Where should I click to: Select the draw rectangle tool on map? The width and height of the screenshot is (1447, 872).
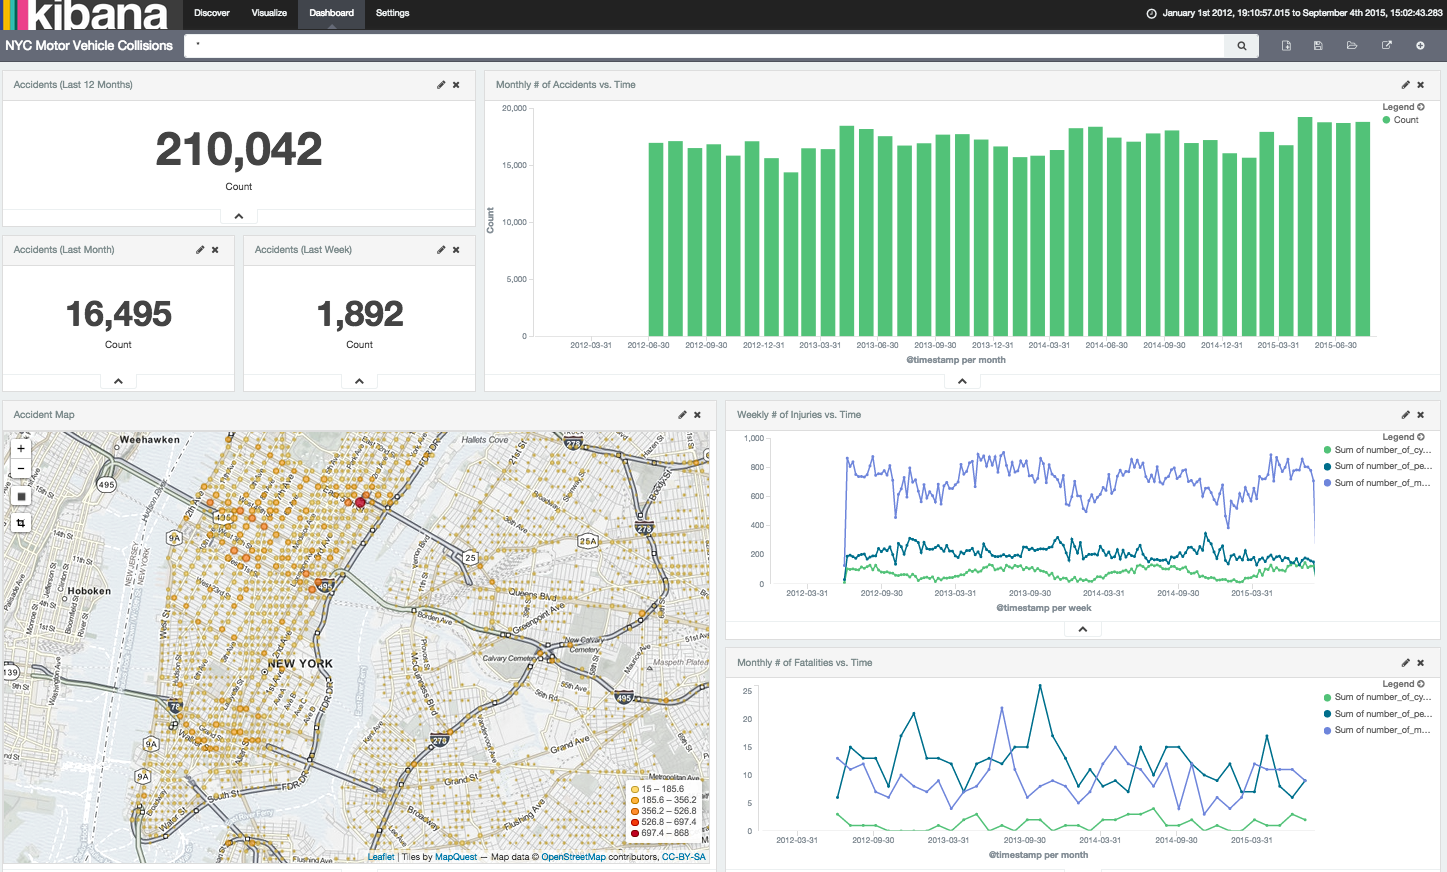coord(21,496)
